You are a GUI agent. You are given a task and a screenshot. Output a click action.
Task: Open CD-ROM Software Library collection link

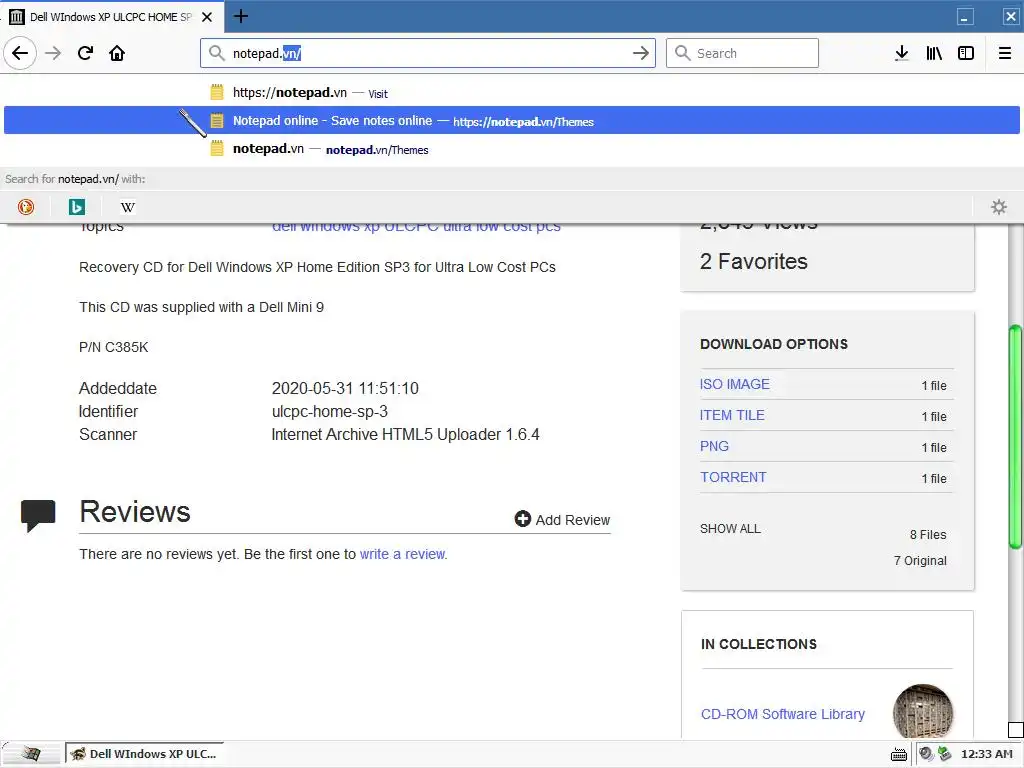pyautogui.click(x=782, y=714)
